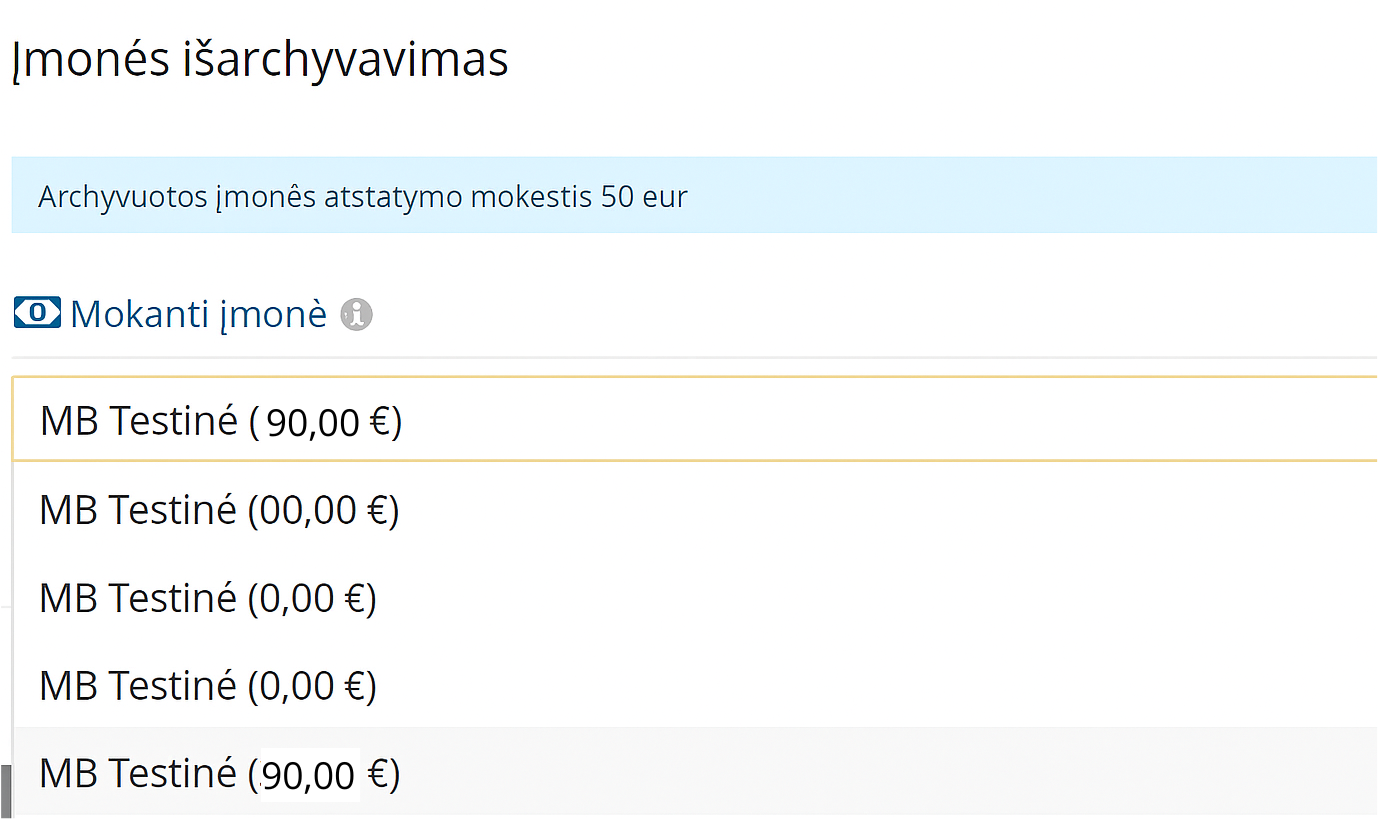Click the grey info icon after Mokanti įmonę
Screen dimensions: 1380x823
pyautogui.click(x=357, y=315)
